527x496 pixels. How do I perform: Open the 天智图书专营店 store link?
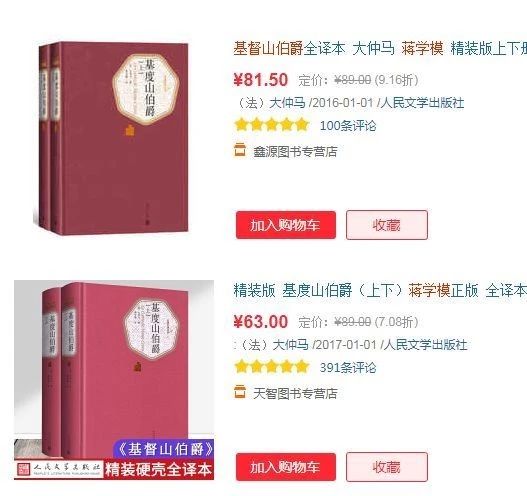coord(295,393)
